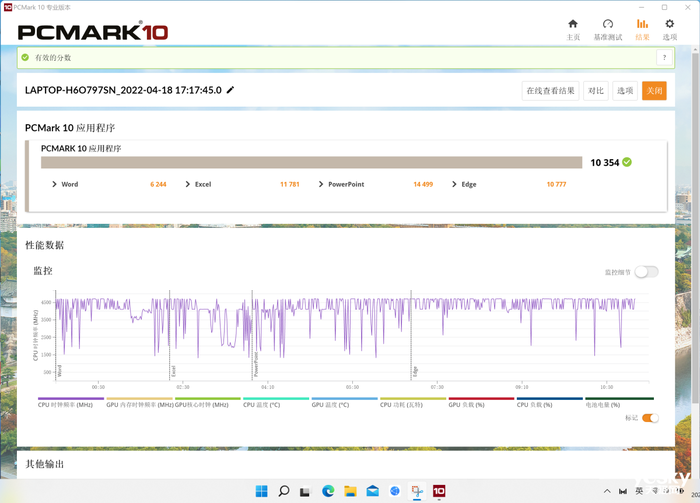This screenshot has width=700, height=503.
Task: Click the PowerPoint score value 14 499
Action: pyautogui.click(x=423, y=184)
